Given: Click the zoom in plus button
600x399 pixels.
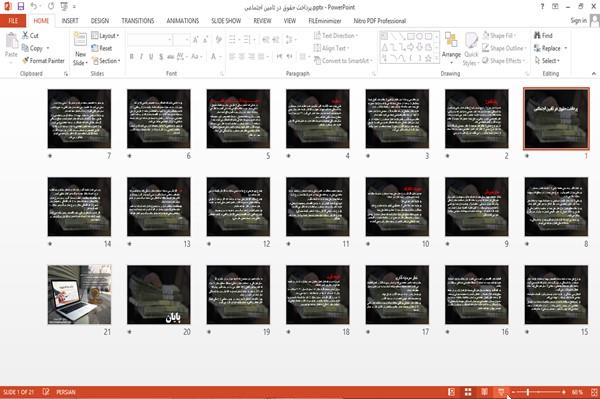Looking at the screenshot, I should click(x=563, y=392).
